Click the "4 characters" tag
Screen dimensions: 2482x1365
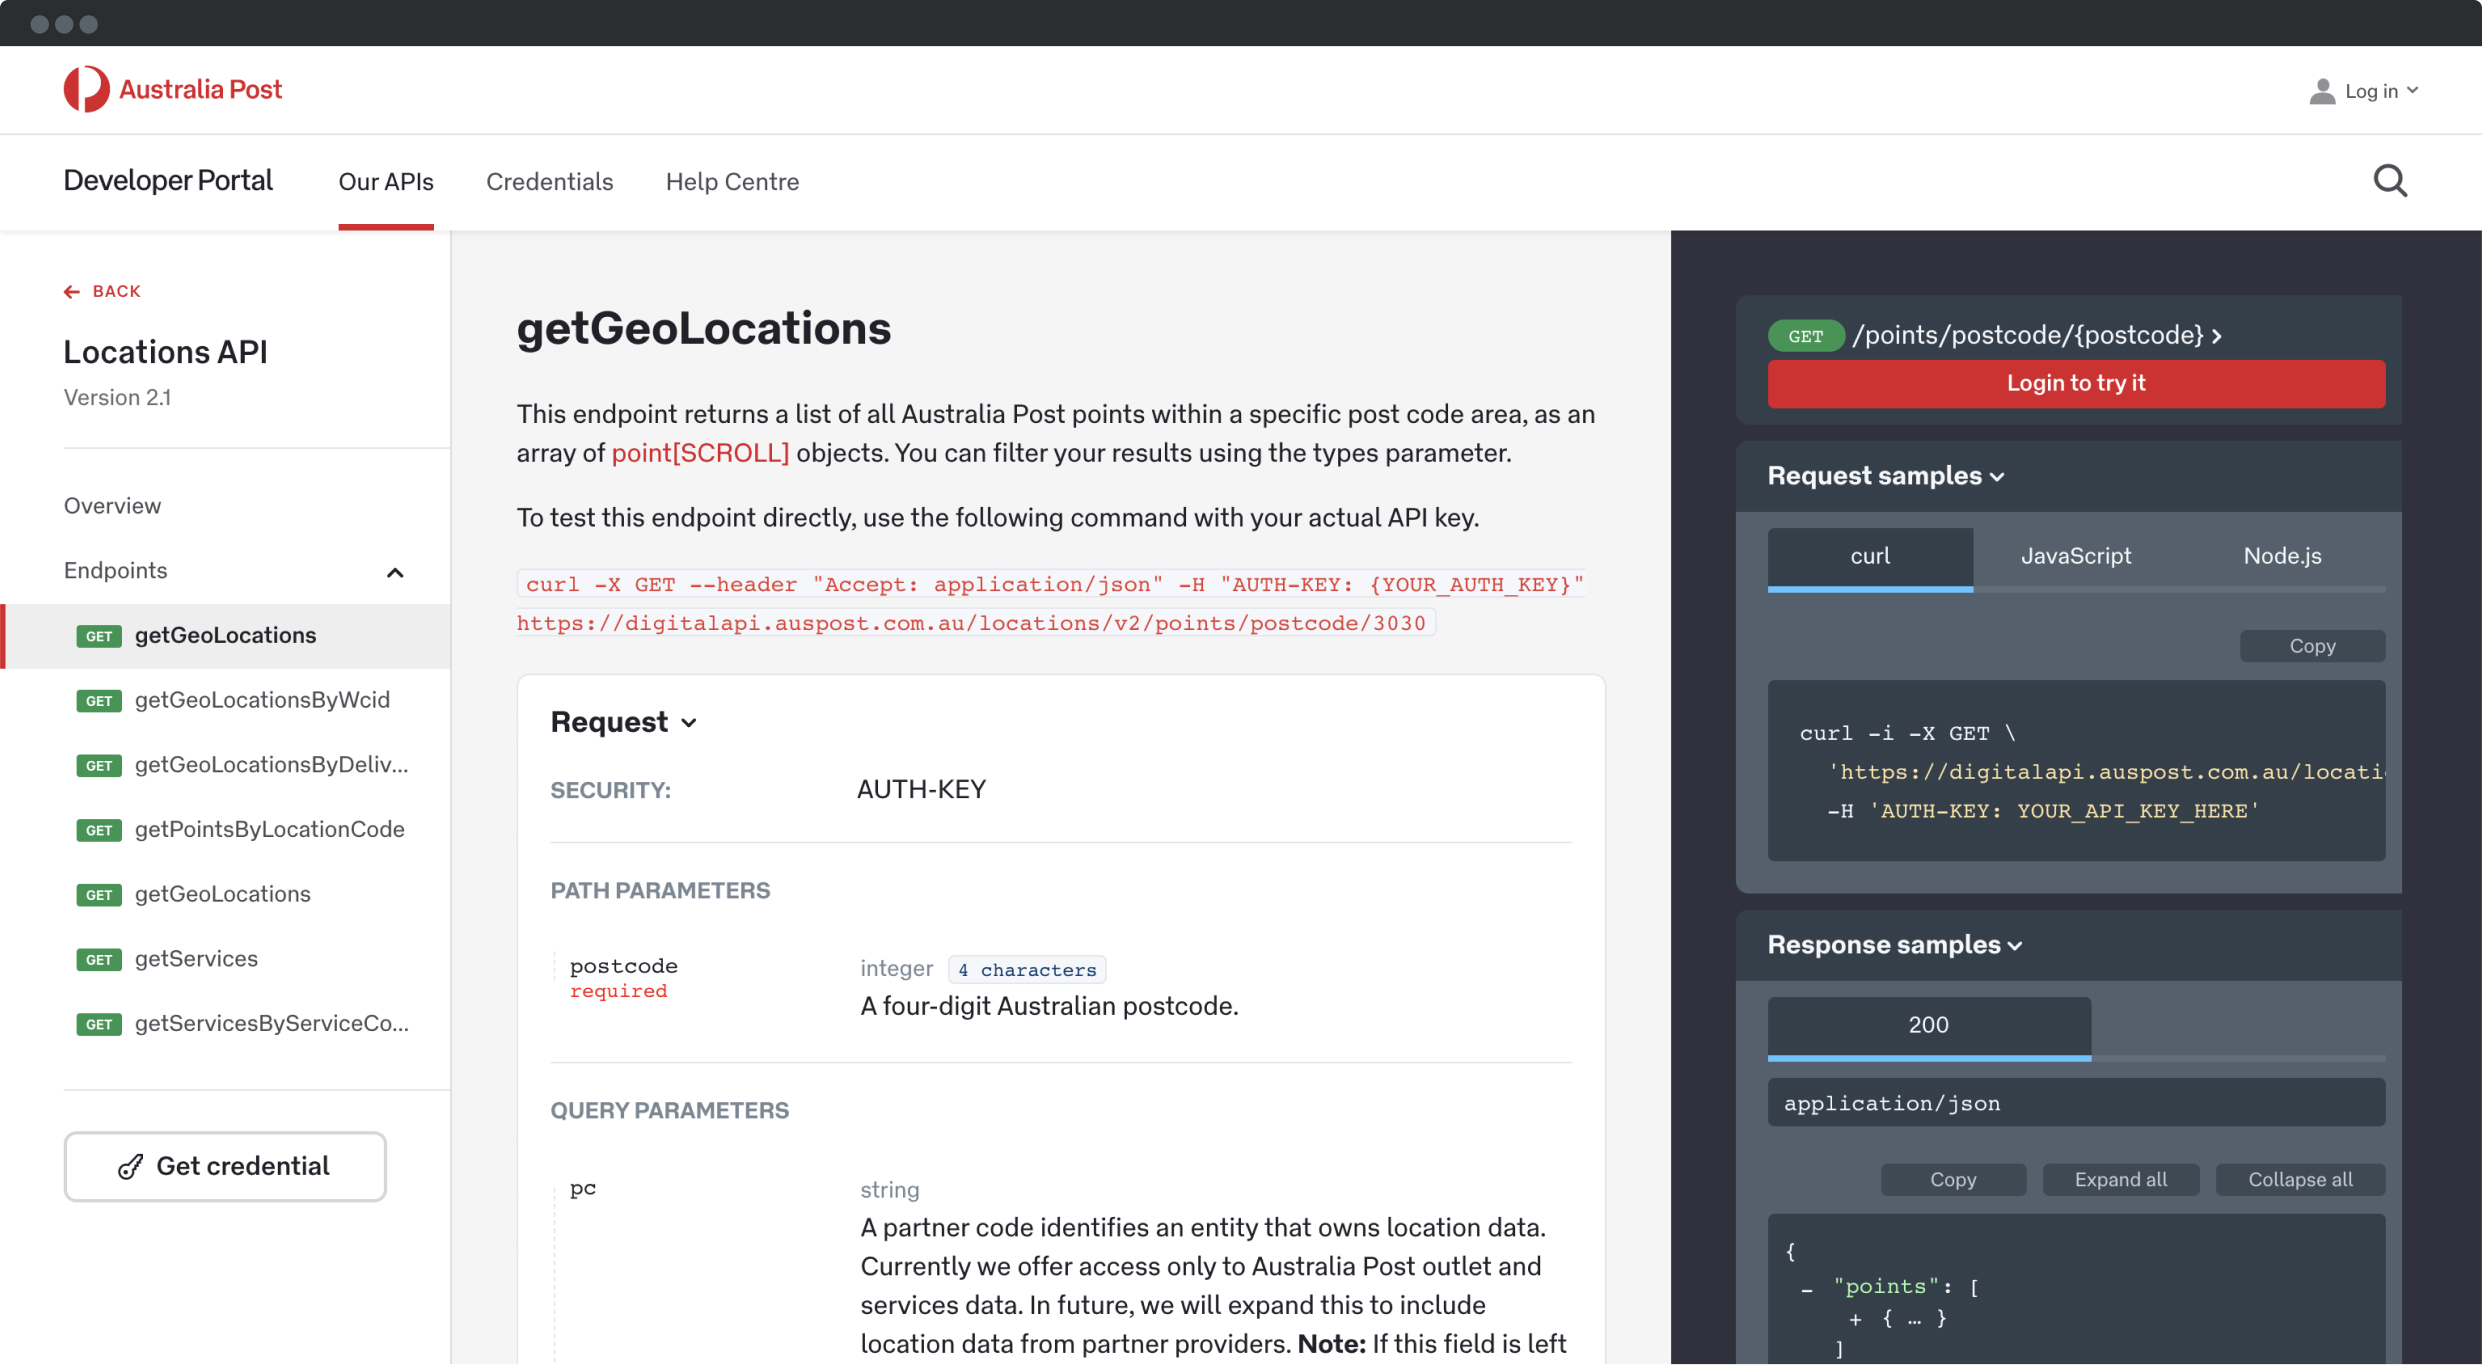click(1027, 970)
